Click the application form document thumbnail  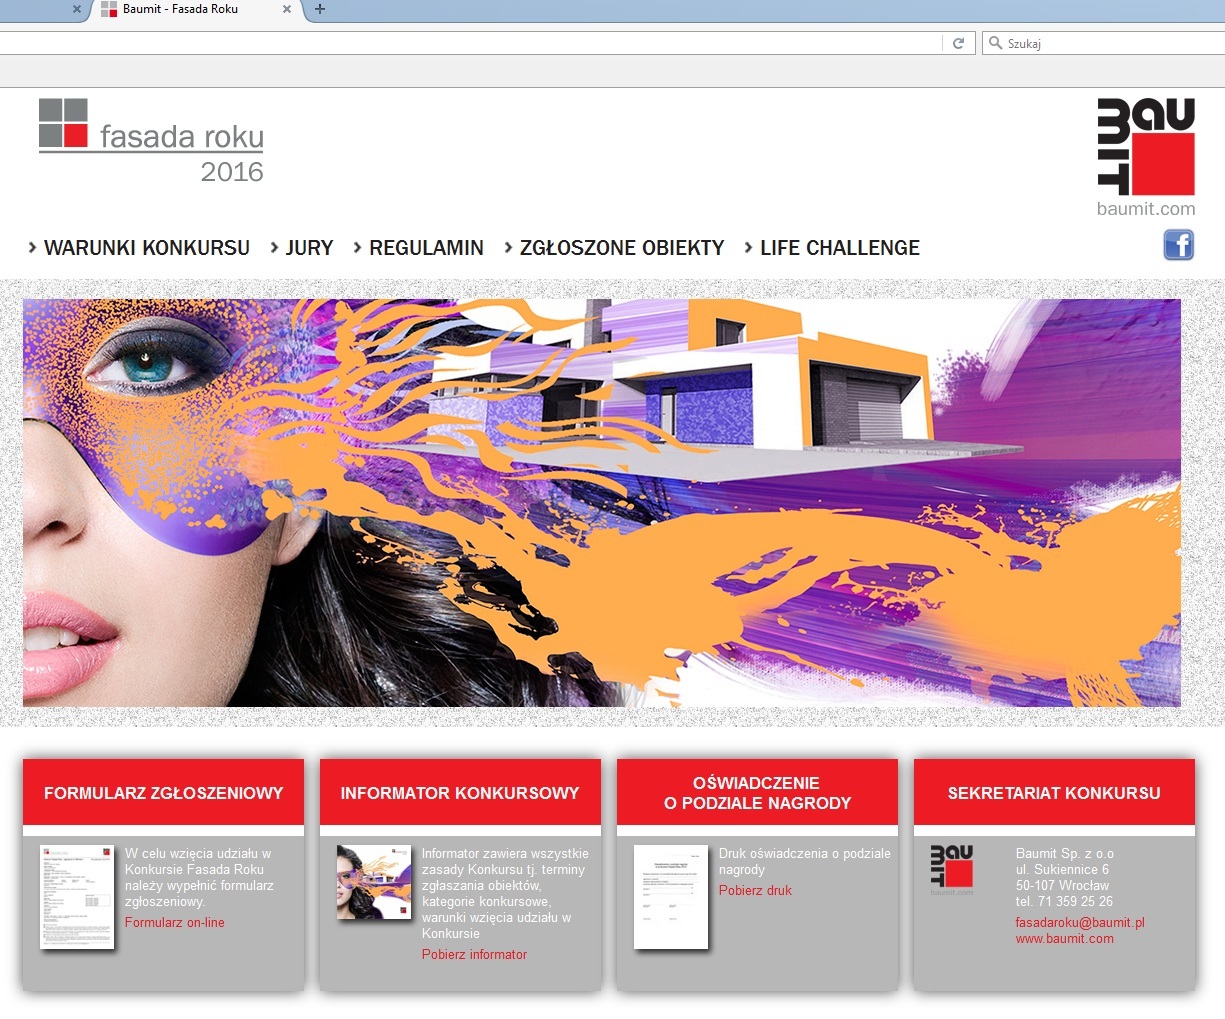click(77, 897)
